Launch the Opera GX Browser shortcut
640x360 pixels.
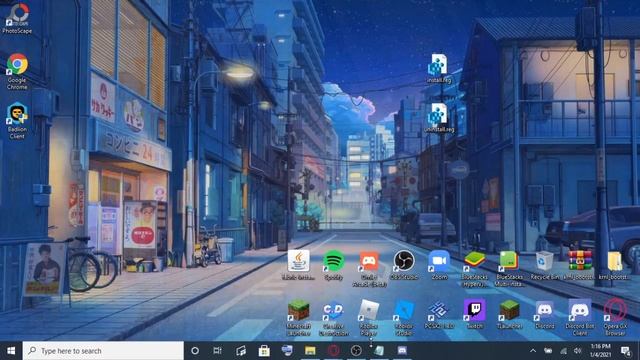coord(615,318)
